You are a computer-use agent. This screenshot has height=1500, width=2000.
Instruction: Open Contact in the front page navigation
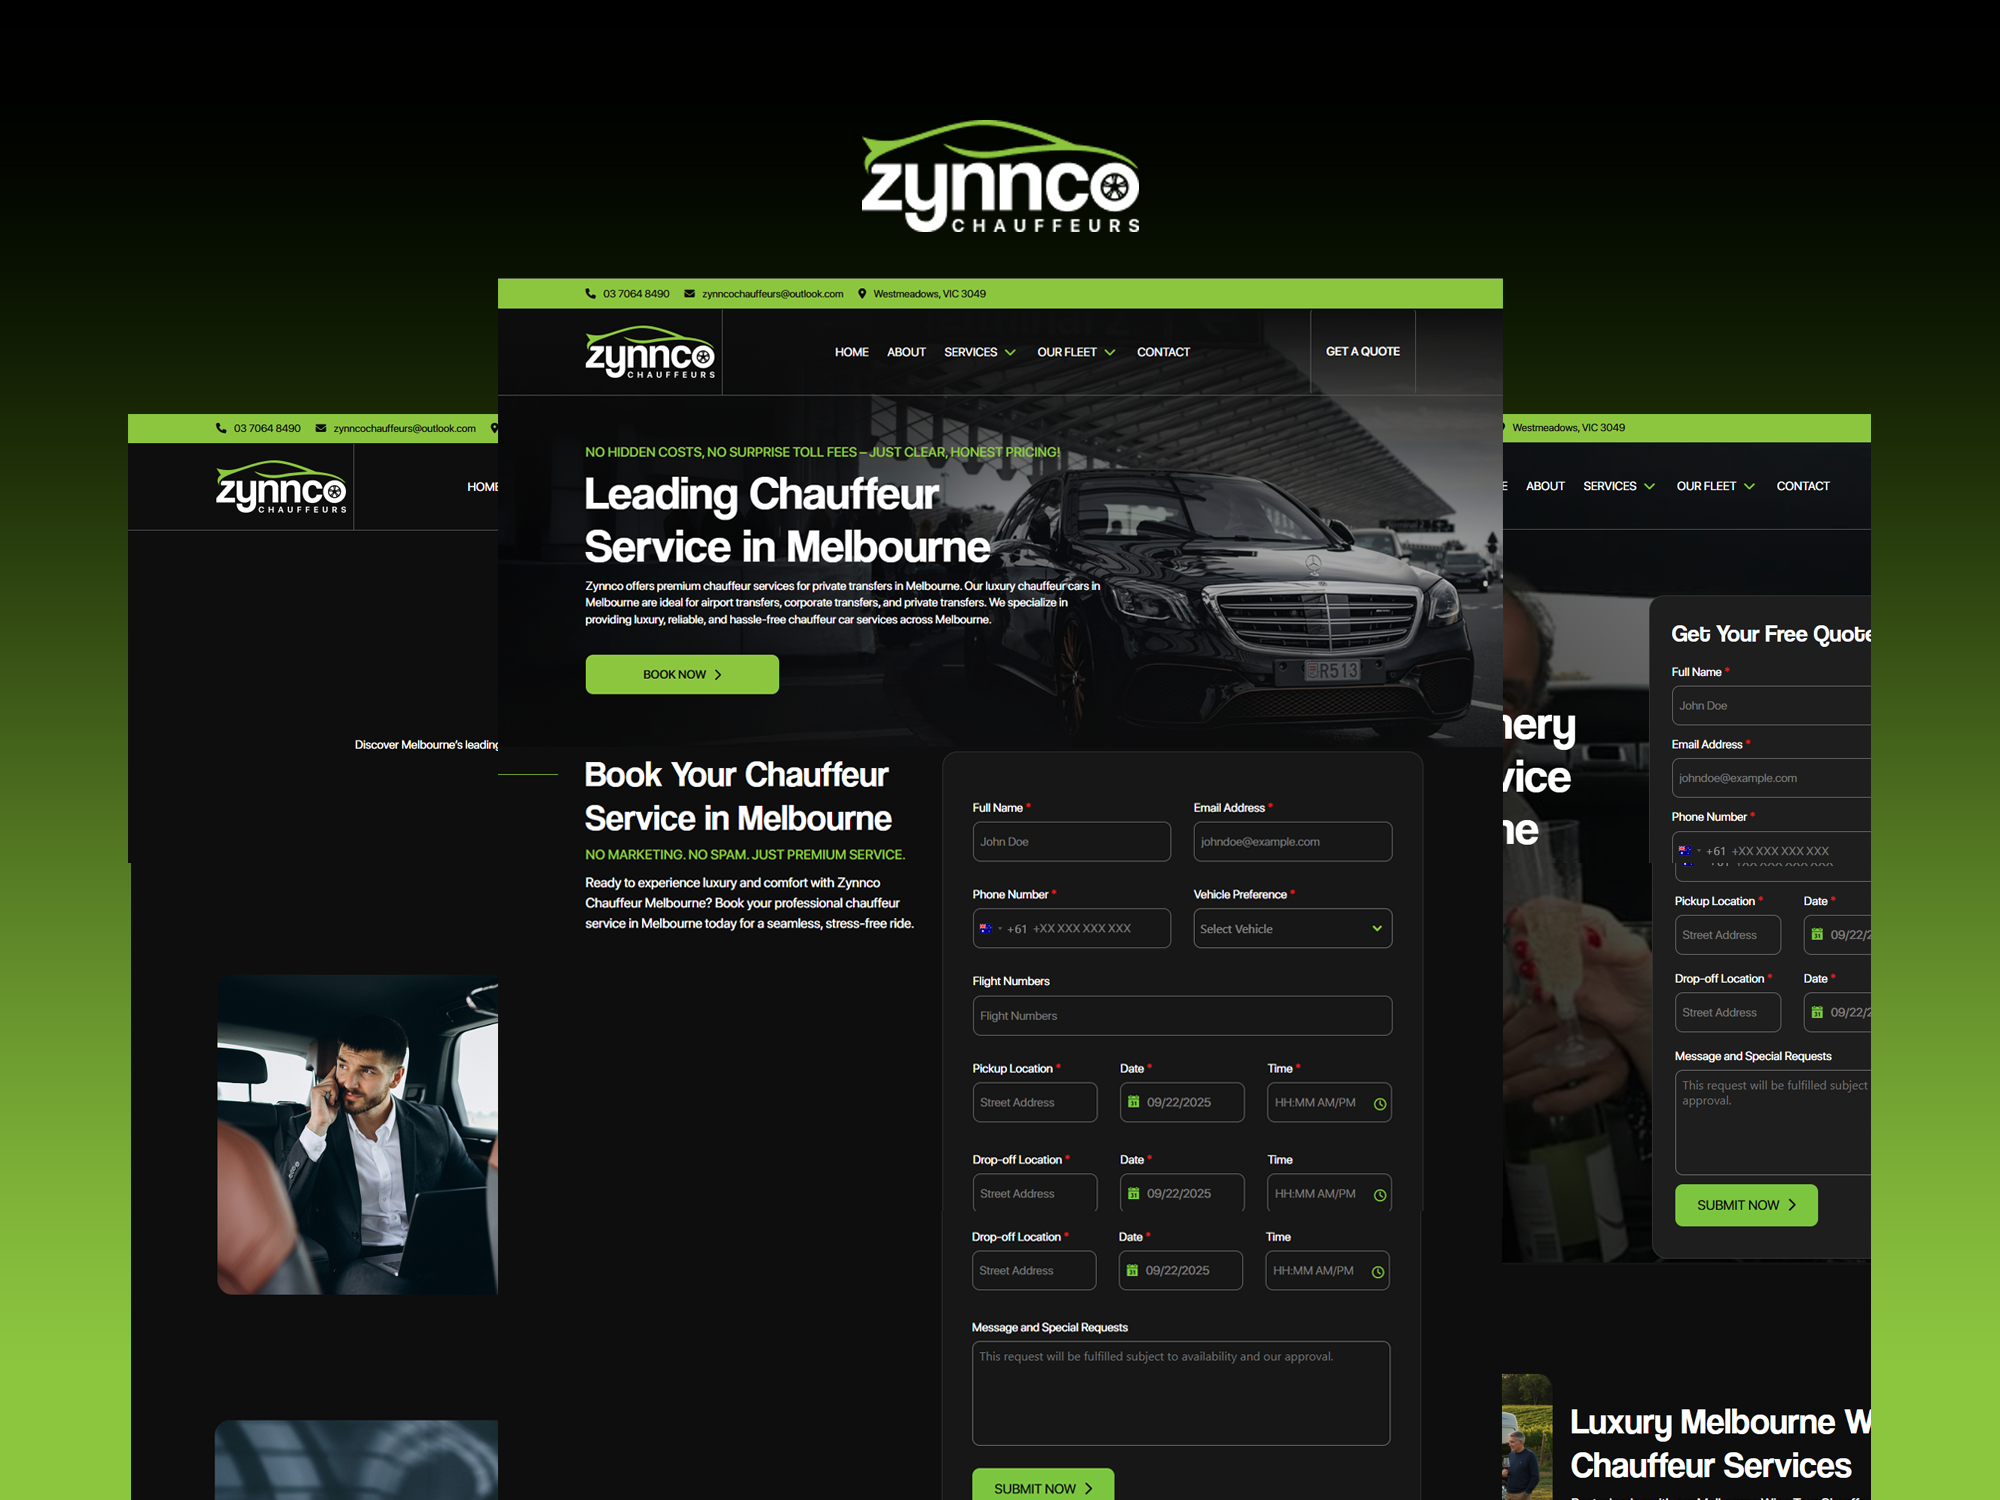tap(1163, 352)
